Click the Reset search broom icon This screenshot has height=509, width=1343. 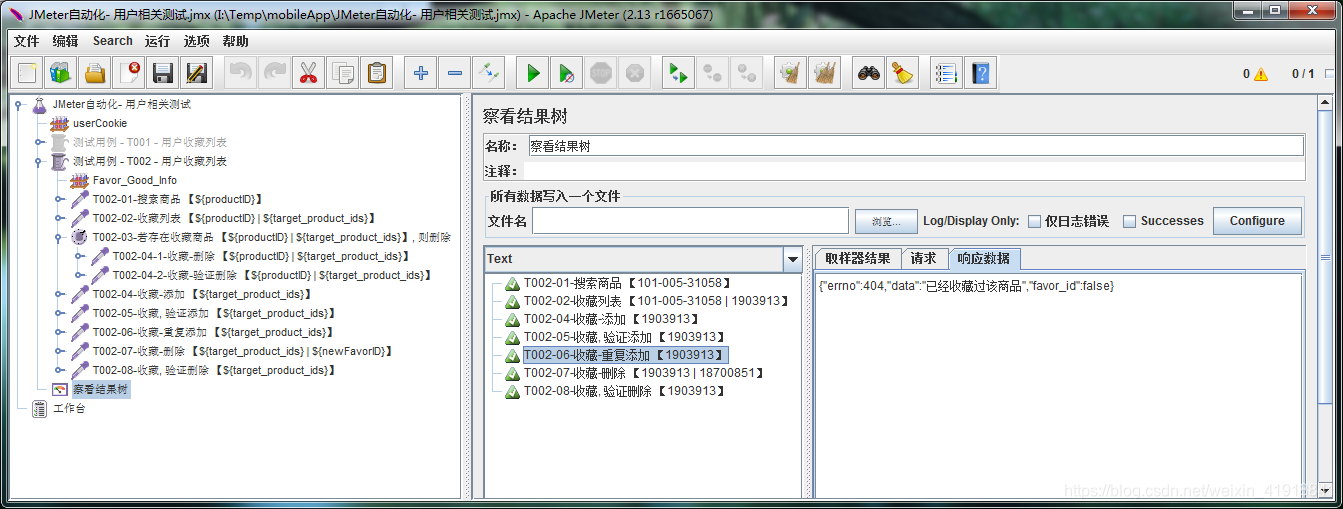(903, 73)
